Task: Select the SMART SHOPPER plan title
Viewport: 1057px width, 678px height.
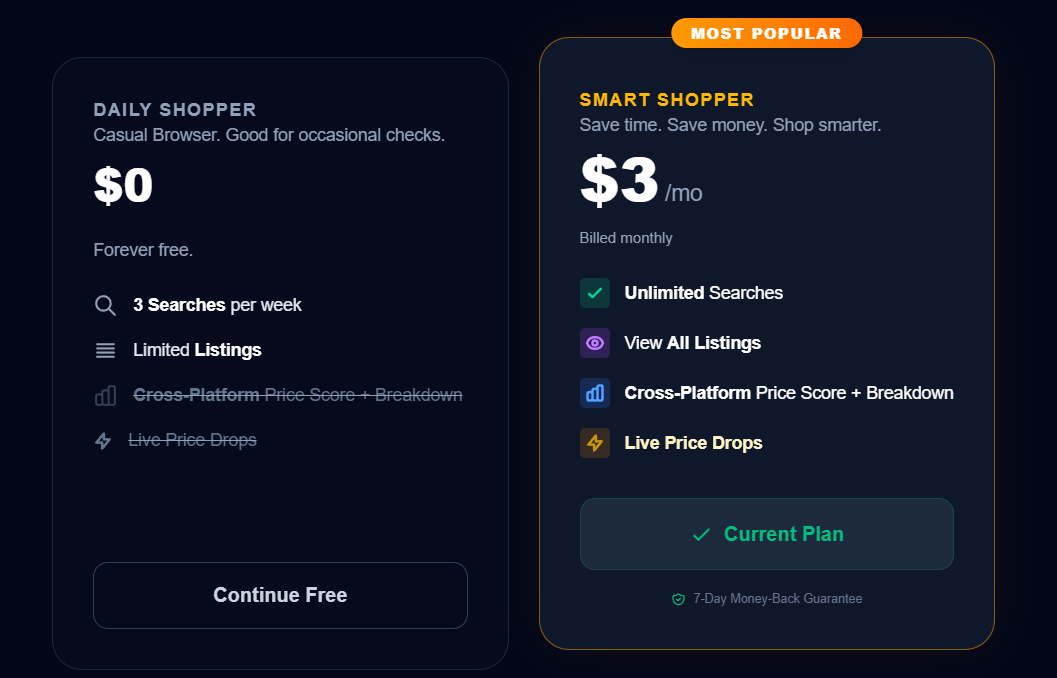Action: (667, 100)
